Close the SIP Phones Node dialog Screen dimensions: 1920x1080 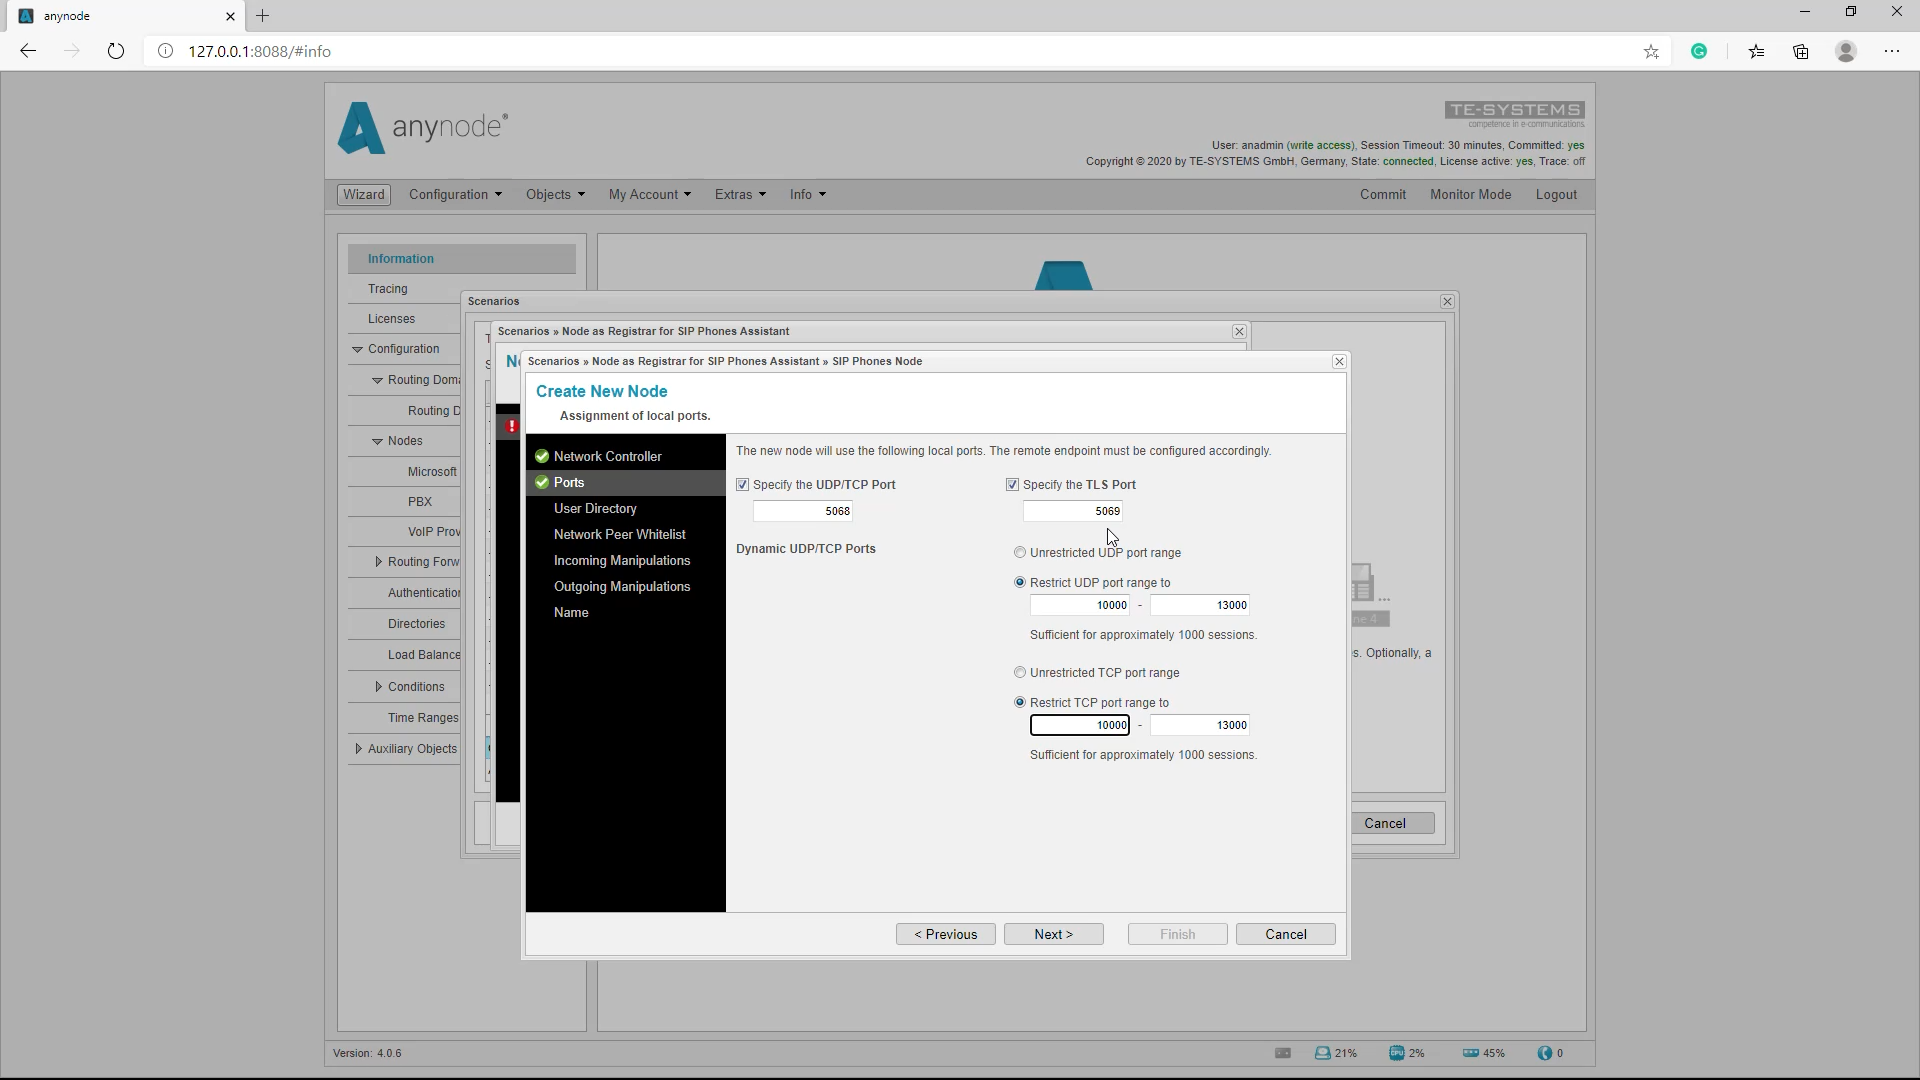point(1339,361)
